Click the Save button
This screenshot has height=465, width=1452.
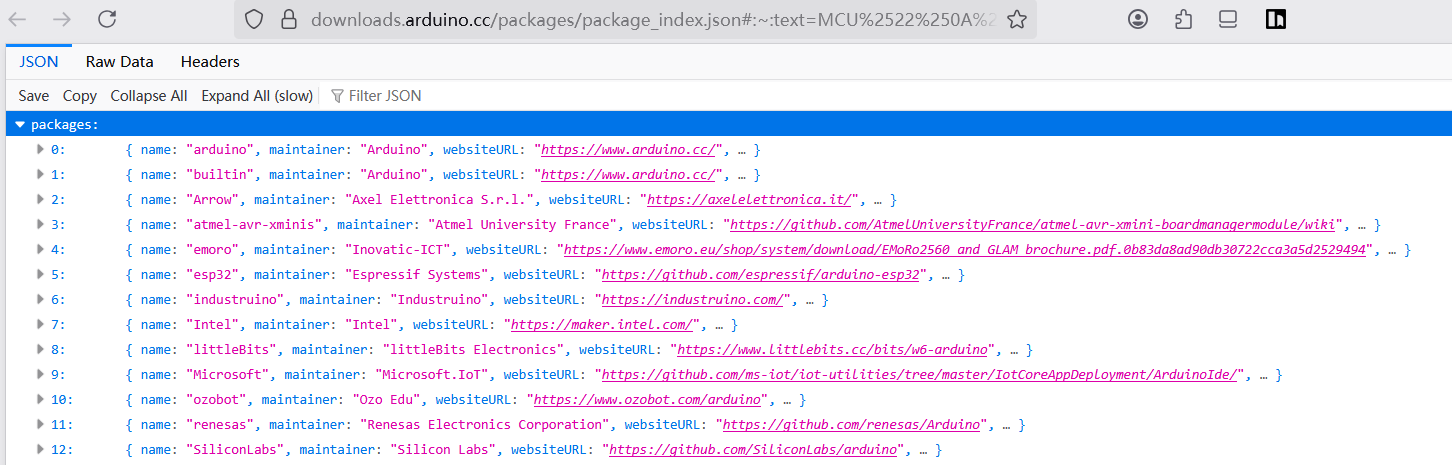coord(34,96)
